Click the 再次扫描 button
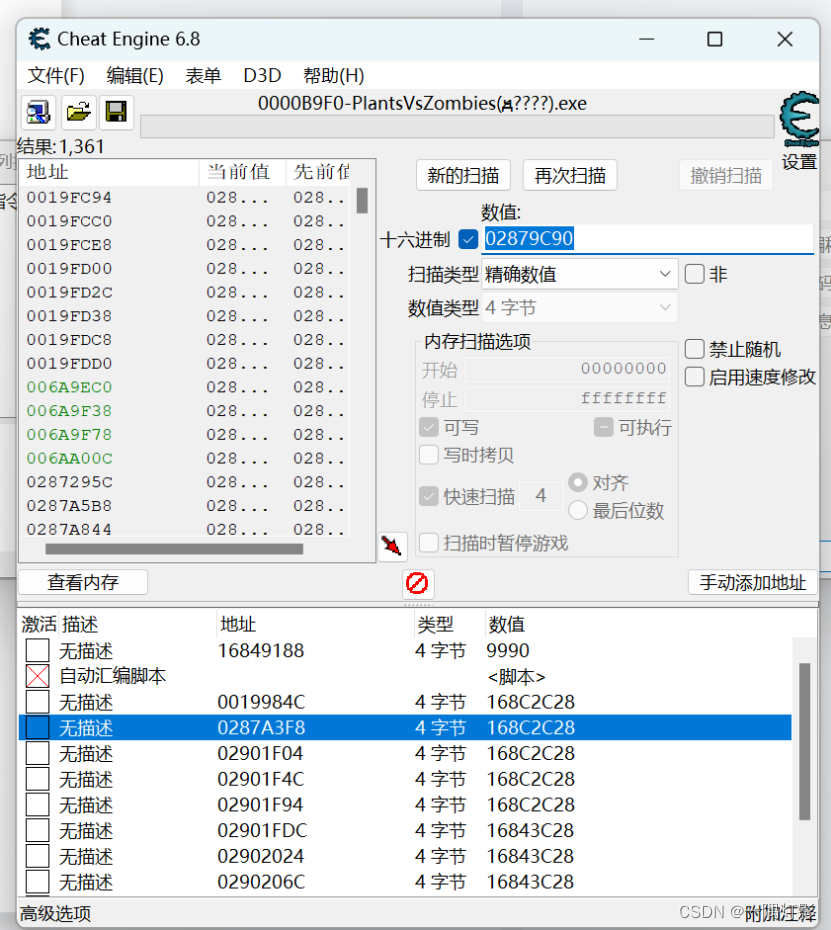Viewport: 831px width, 930px height. 570,176
